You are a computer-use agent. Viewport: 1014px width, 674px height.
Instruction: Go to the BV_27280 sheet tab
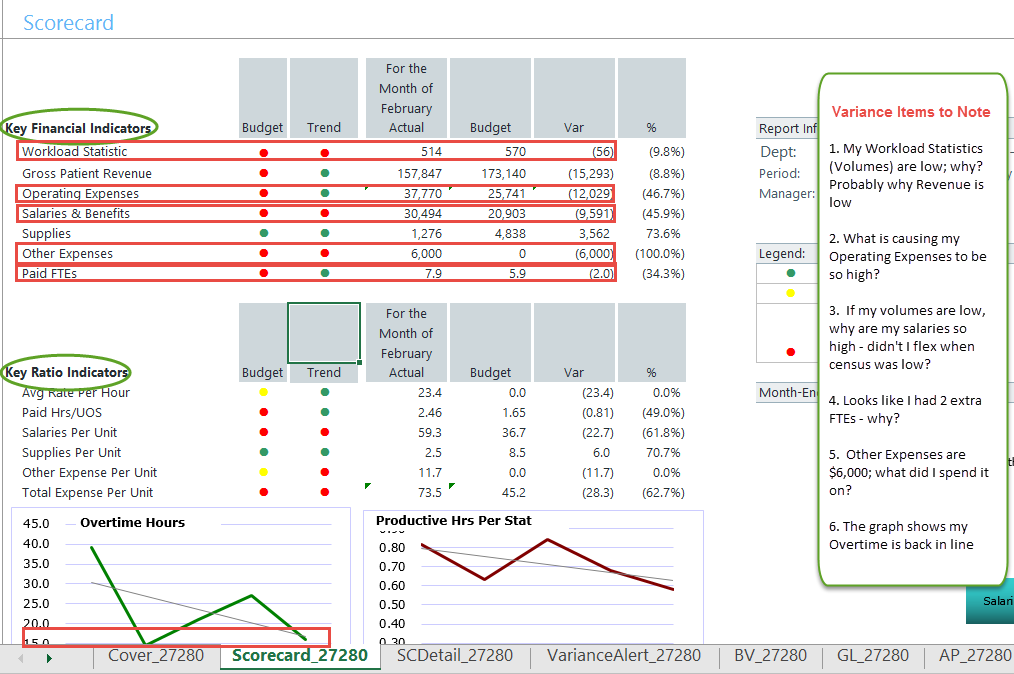[x=770, y=656]
